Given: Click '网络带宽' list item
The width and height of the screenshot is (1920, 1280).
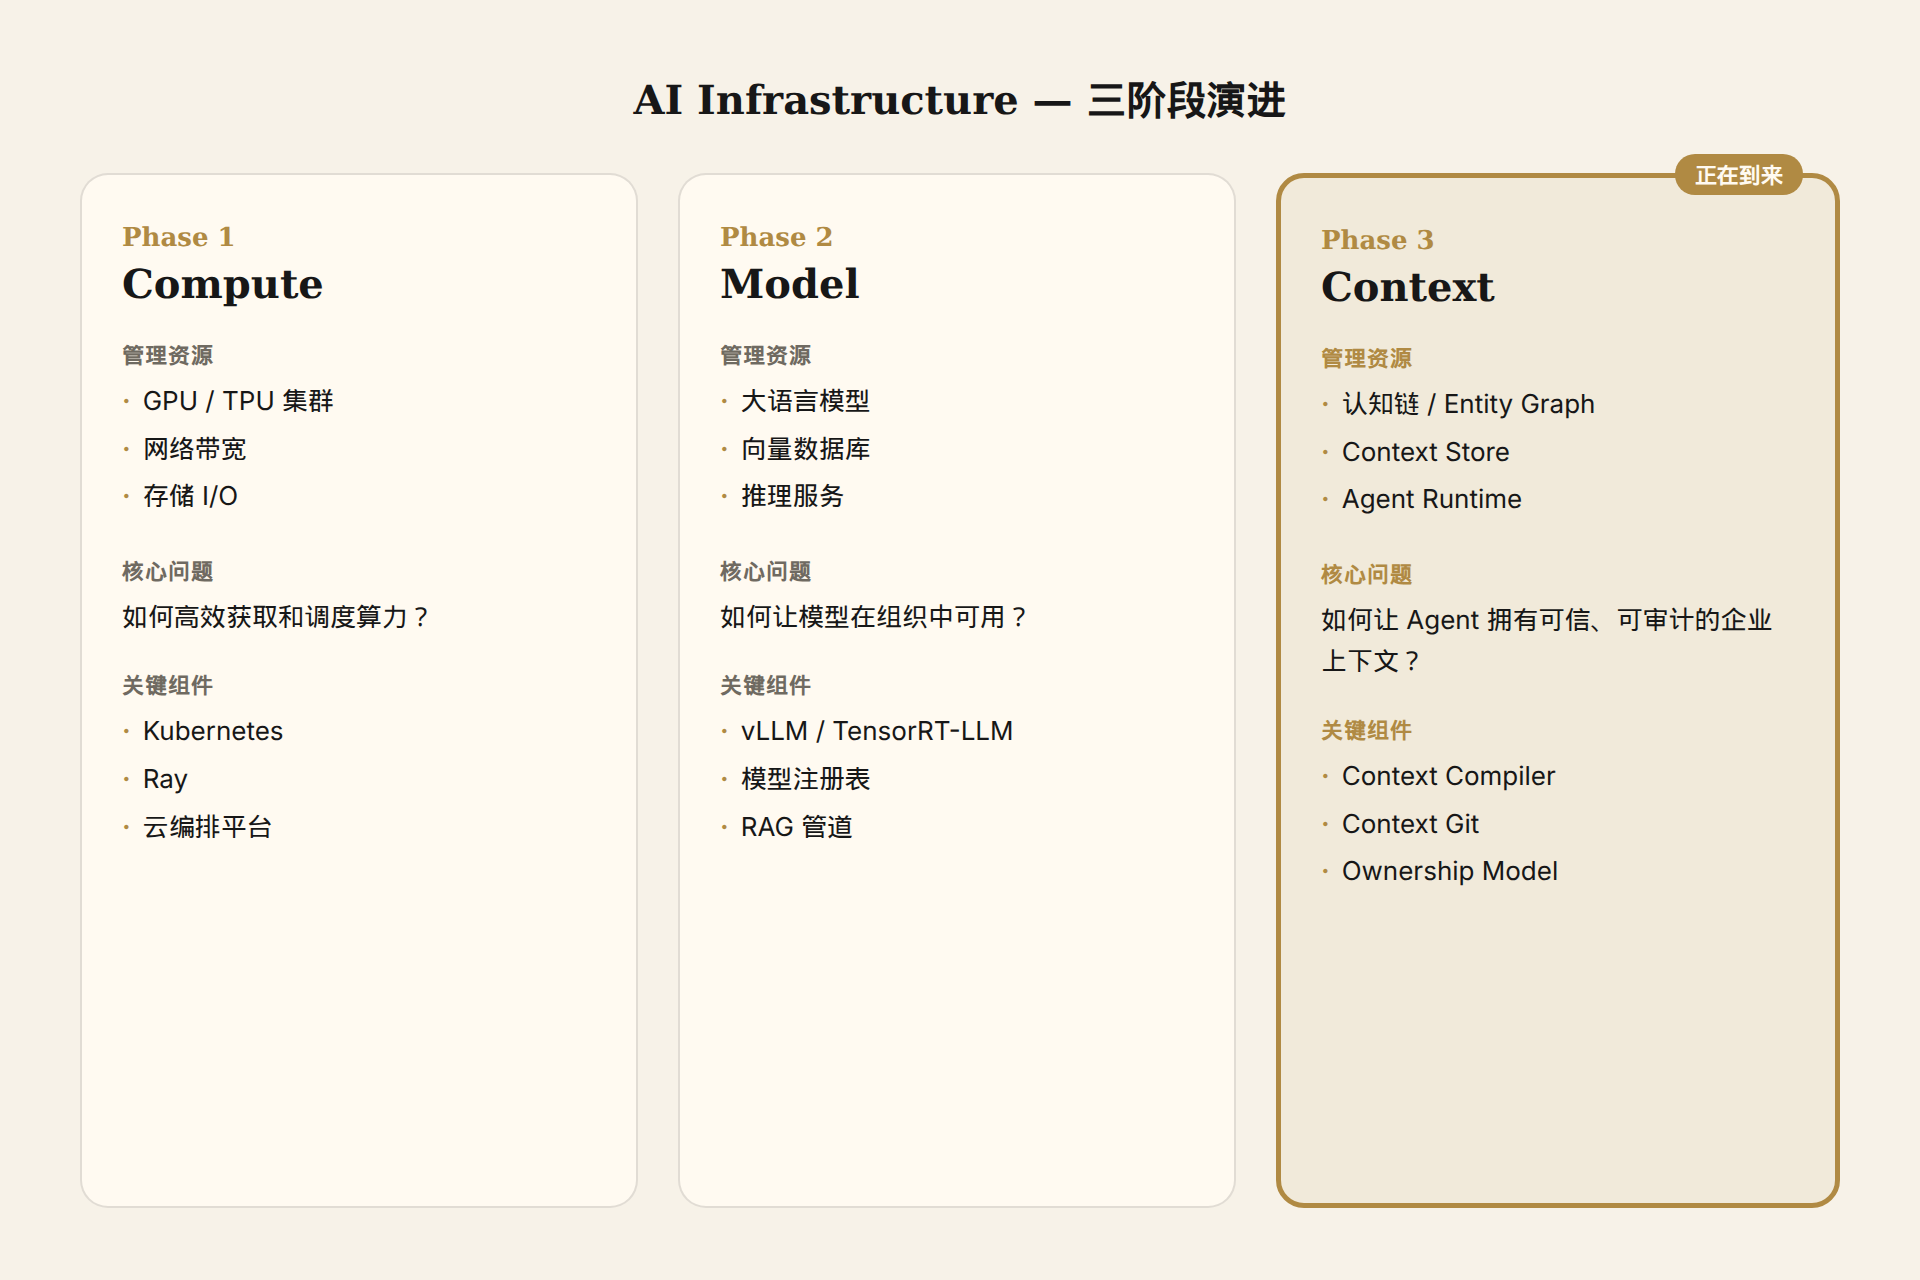Looking at the screenshot, I should tap(194, 449).
